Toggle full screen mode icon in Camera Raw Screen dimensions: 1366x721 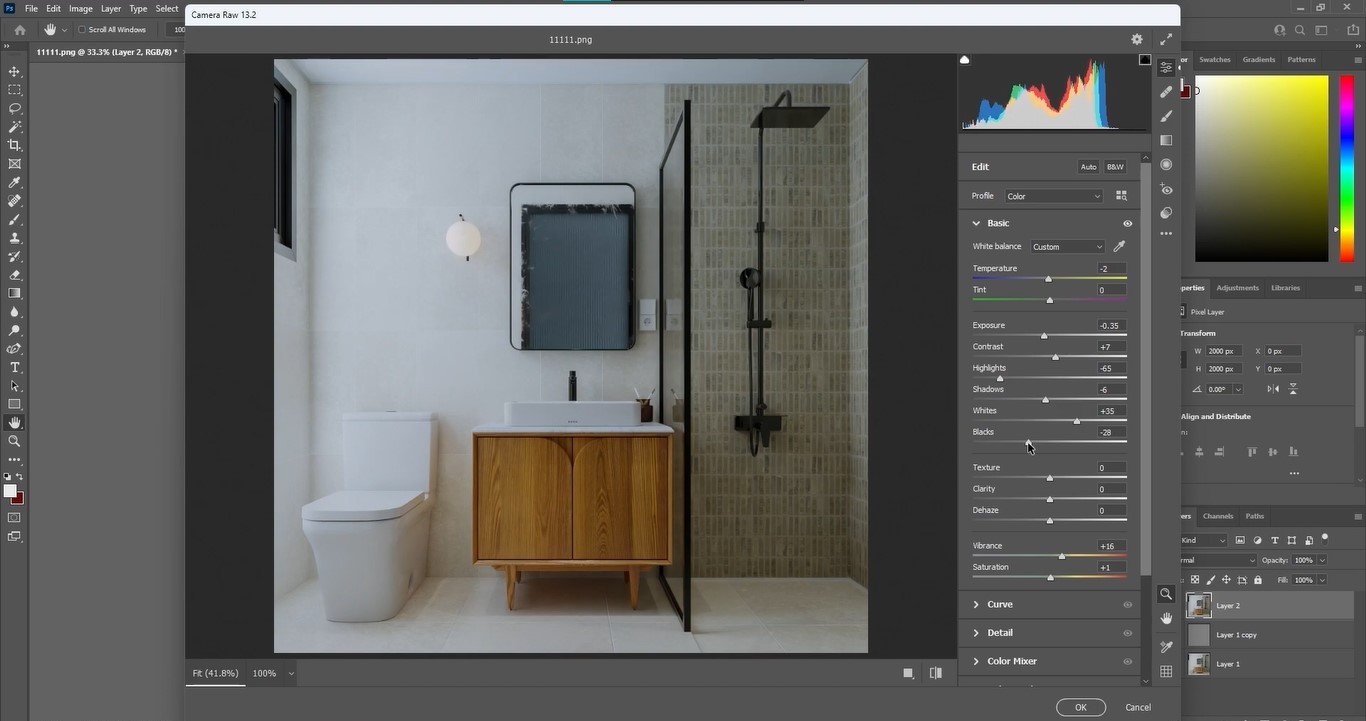(x=1166, y=39)
